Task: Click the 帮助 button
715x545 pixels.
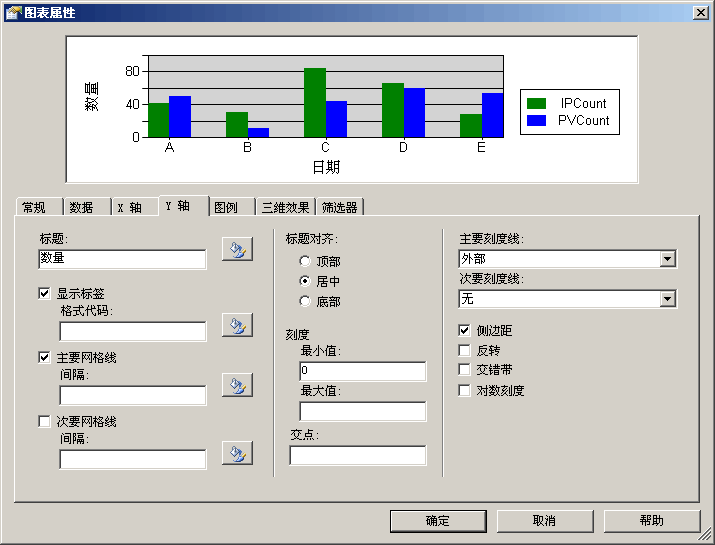Action: point(652,521)
